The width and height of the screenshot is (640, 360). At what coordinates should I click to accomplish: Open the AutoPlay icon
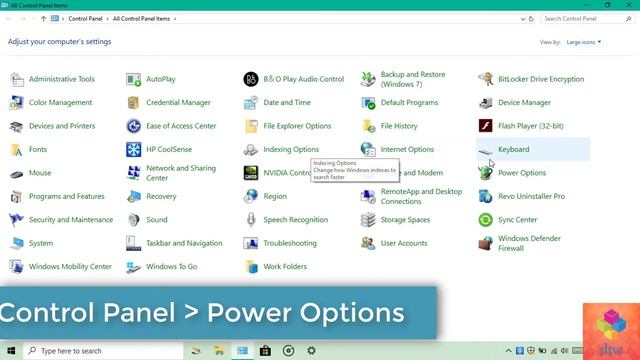(x=133, y=79)
